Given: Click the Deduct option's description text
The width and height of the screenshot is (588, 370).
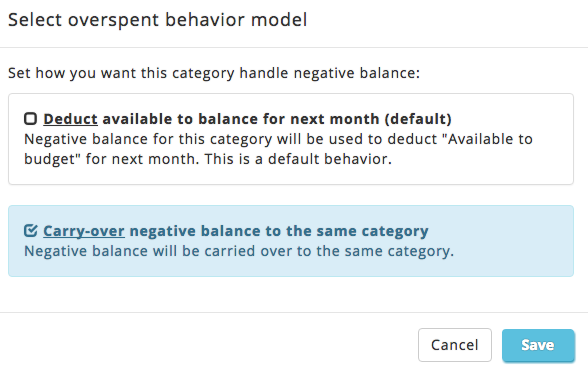Looking at the screenshot, I should click(x=278, y=149).
